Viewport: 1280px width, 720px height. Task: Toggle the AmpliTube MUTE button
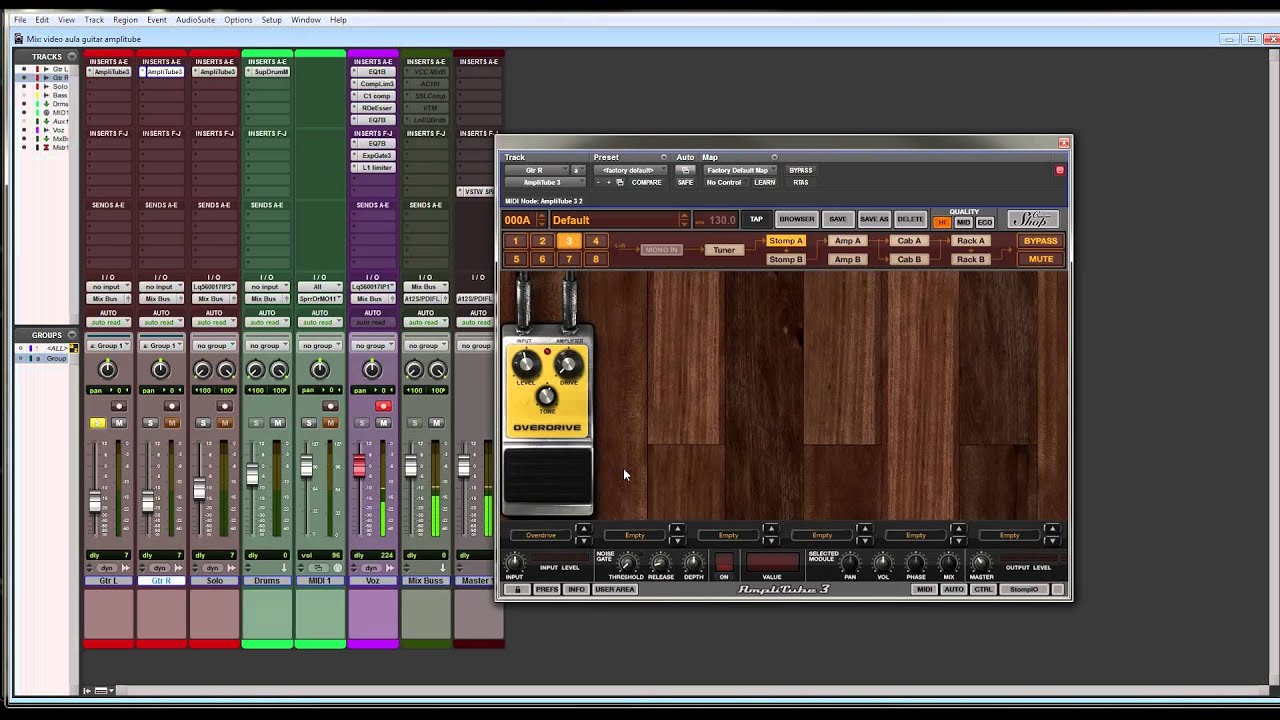(1041, 260)
